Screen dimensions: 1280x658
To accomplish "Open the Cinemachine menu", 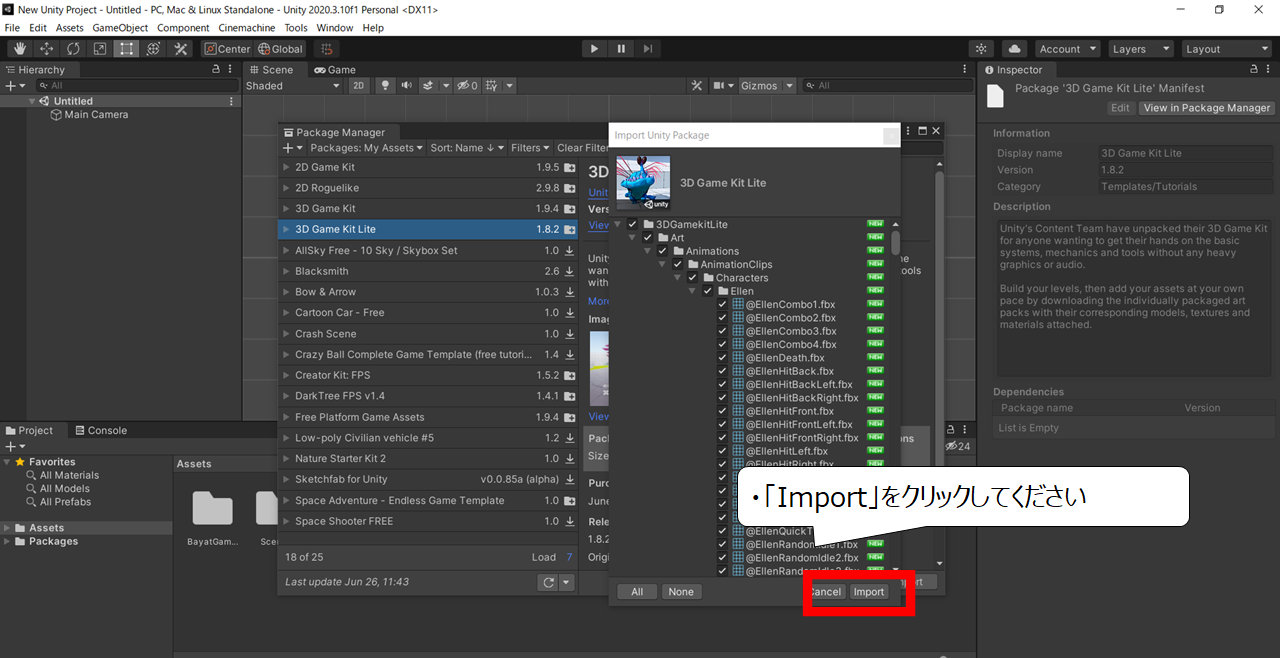I will click(246, 28).
